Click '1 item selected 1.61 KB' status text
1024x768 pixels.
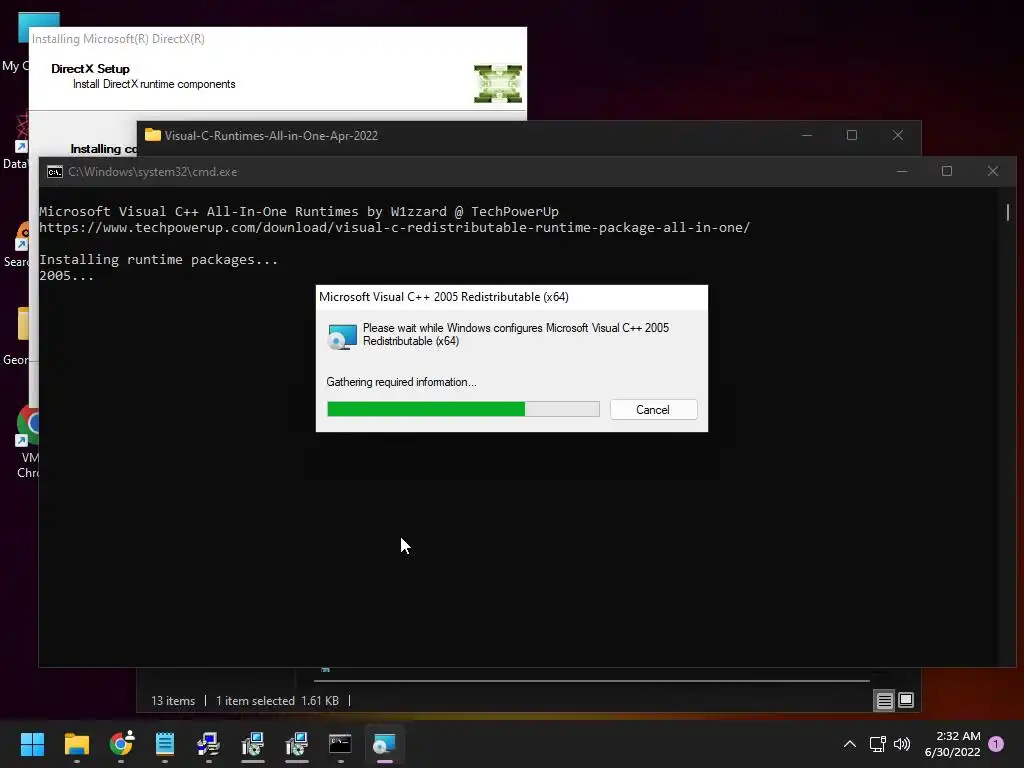278,701
